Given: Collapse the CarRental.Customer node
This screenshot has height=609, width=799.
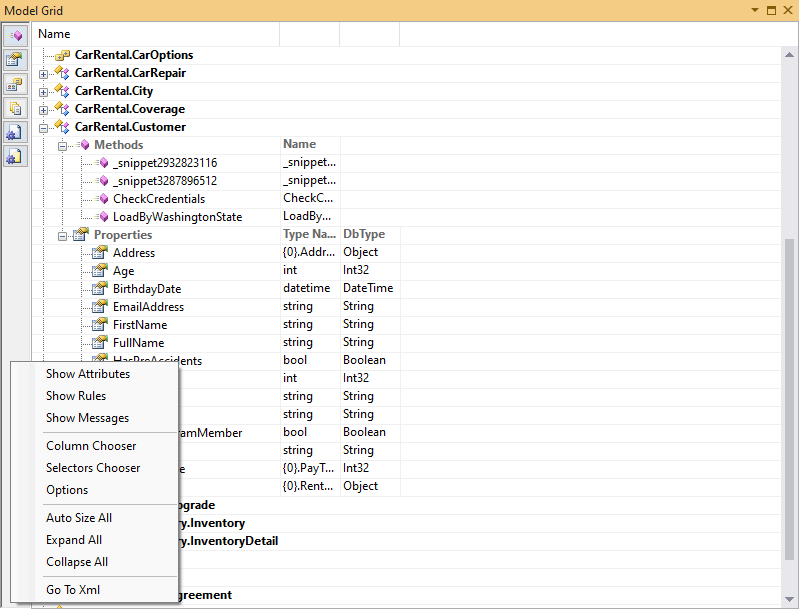Looking at the screenshot, I should coord(43,127).
